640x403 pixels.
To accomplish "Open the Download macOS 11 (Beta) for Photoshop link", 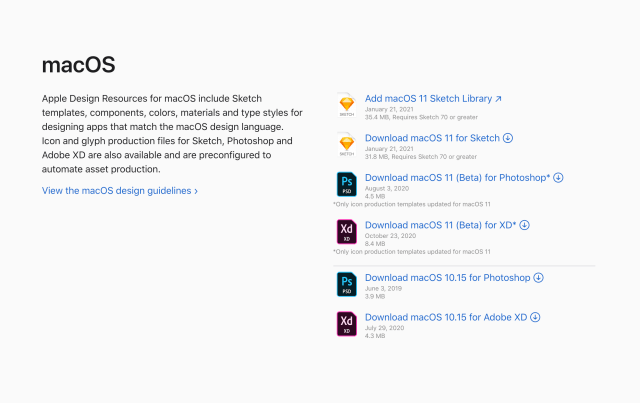I will point(457,178).
